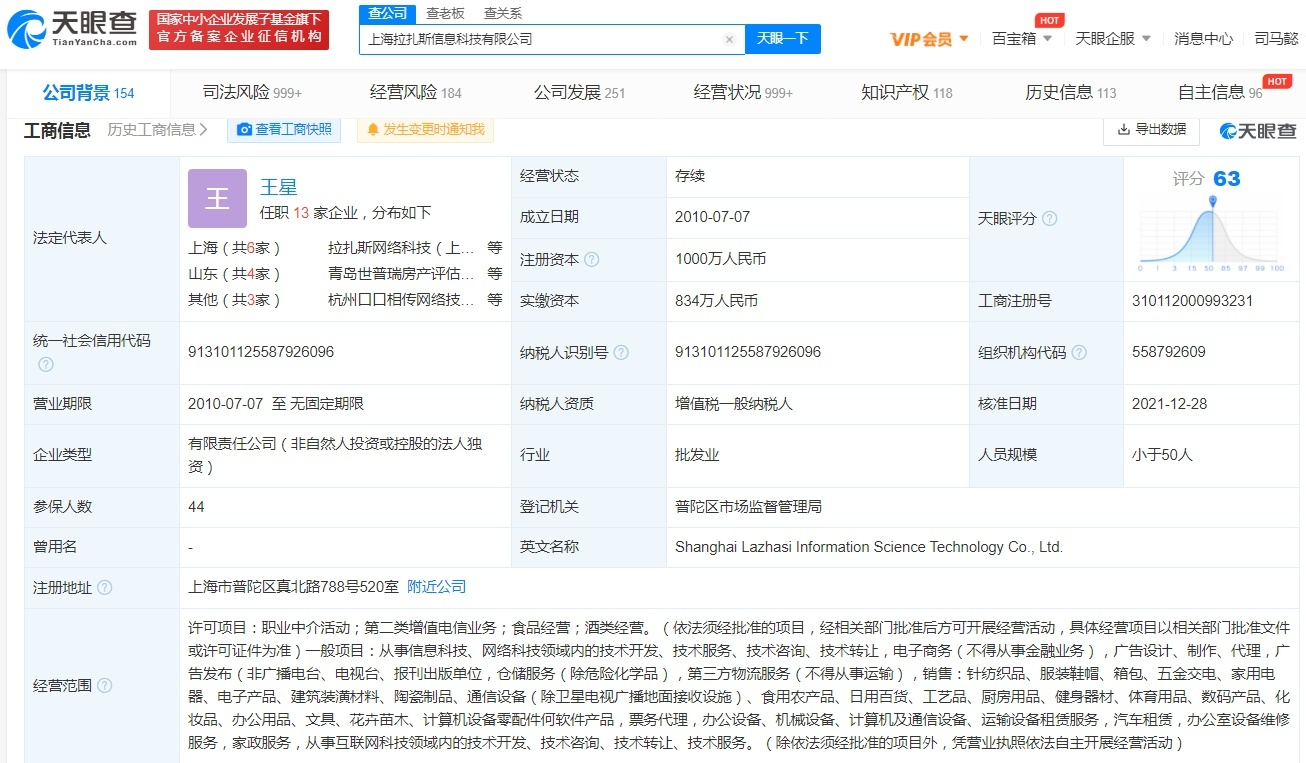Open the 公司发展 tab

pyautogui.click(x=580, y=92)
